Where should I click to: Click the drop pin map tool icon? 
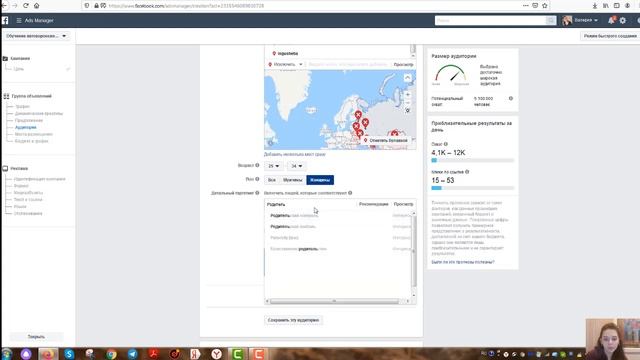click(x=407, y=111)
